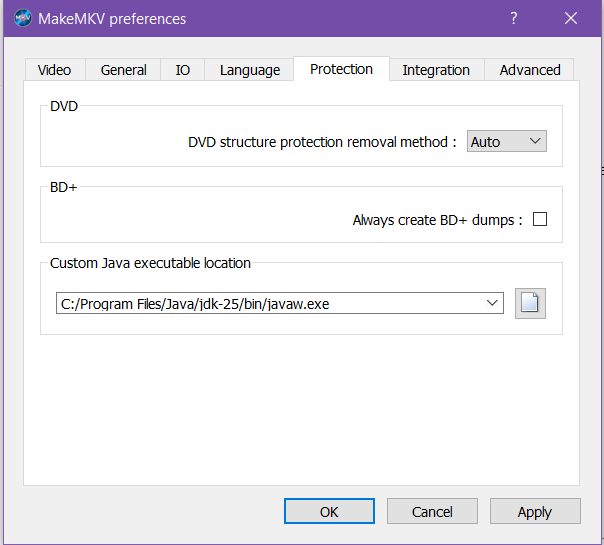Select the Protection tab
Screen dimensions: 604x545
(x=341, y=69)
